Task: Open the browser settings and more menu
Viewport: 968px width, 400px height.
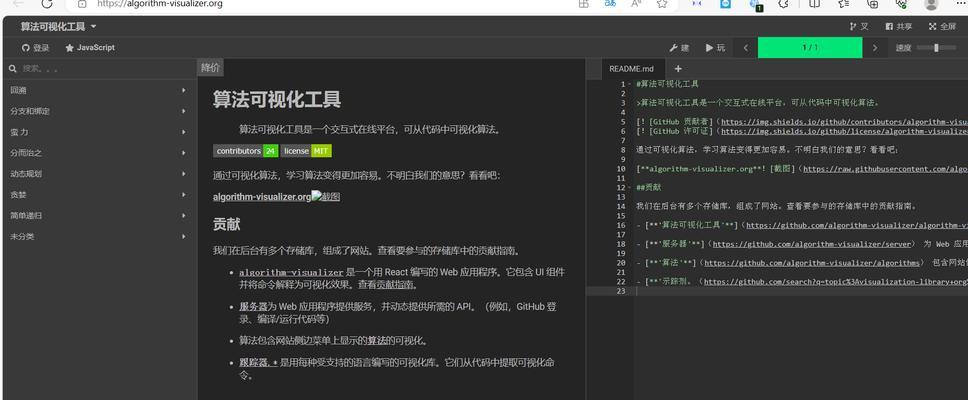Action: 960,4
